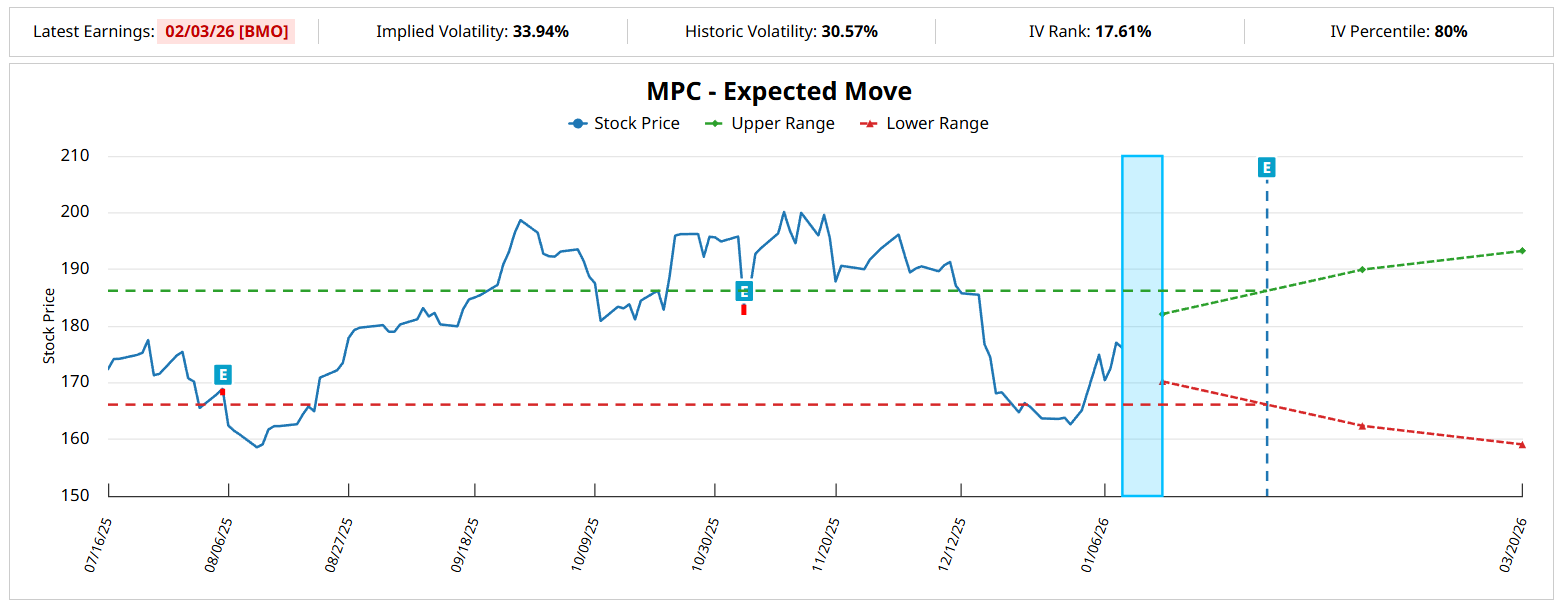Click the August earnings E marker

pyautogui.click(x=223, y=375)
